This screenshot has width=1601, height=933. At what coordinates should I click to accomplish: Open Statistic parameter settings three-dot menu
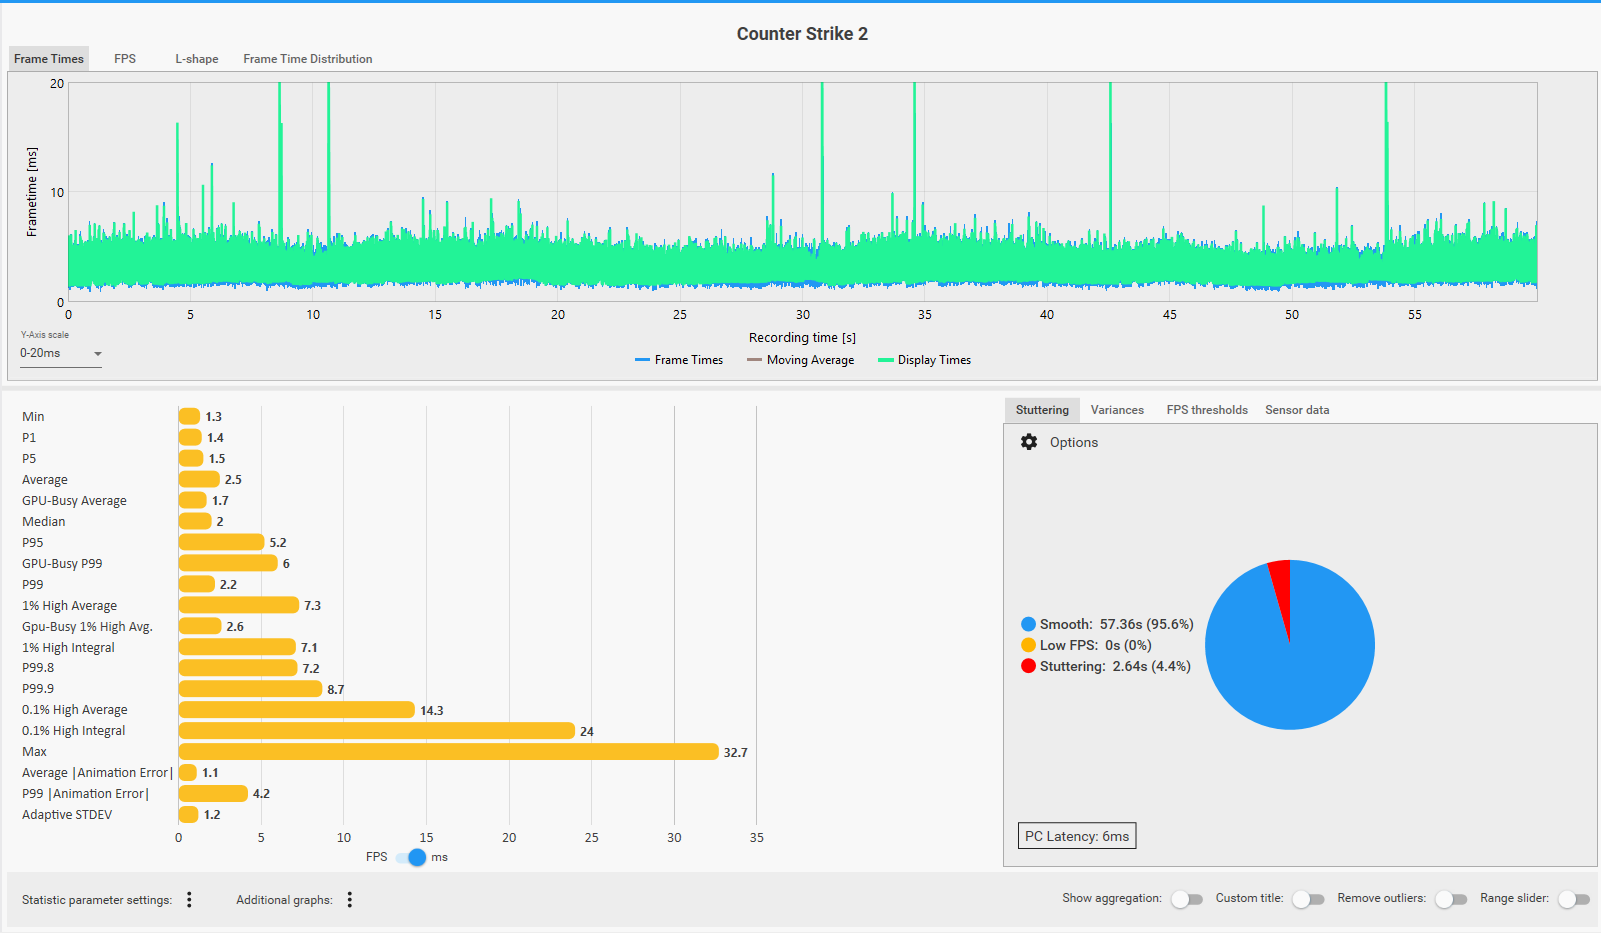189,900
